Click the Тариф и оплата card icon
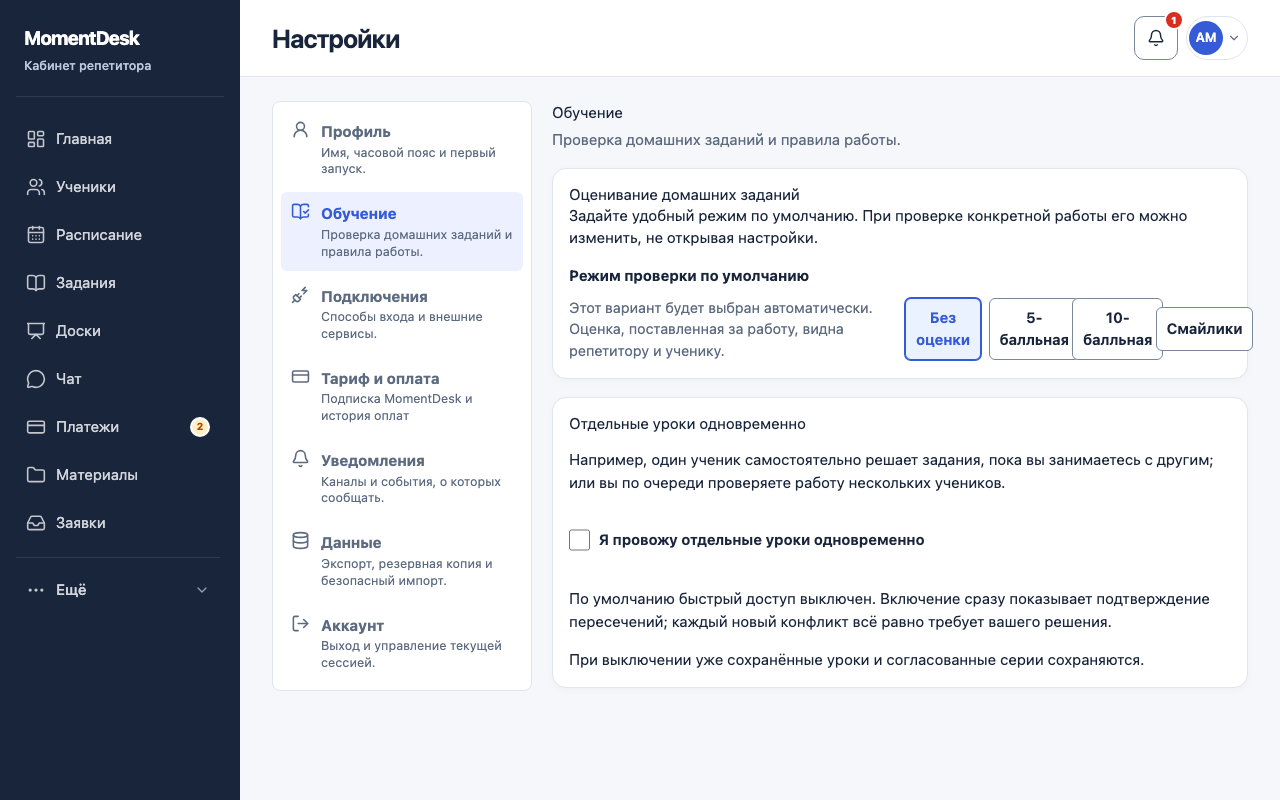The height and width of the screenshot is (800, 1280). coord(300,377)
